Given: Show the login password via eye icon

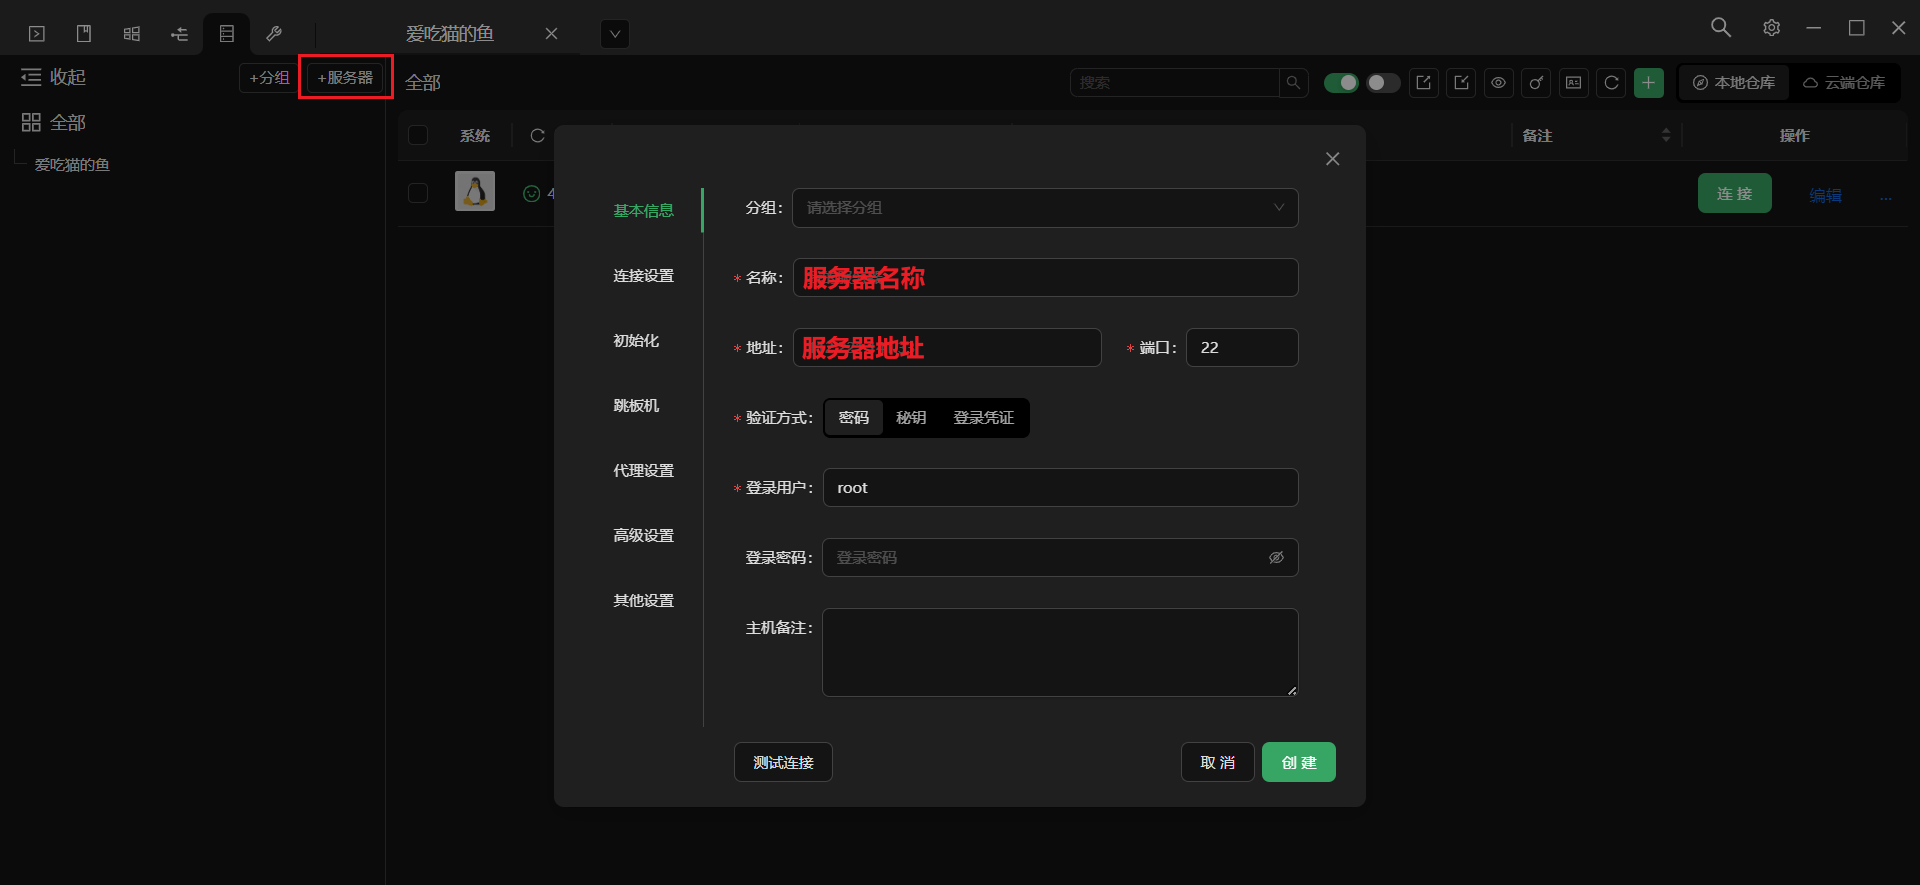Looking at the screenshot, I should click(1276, 558).
